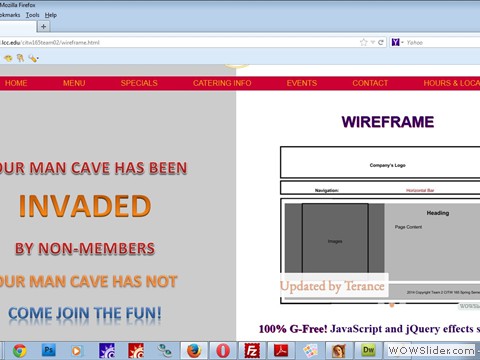Open the SPECIALS navigation link
The width and height of the screenshot is (480, 360).
[139, 83]
